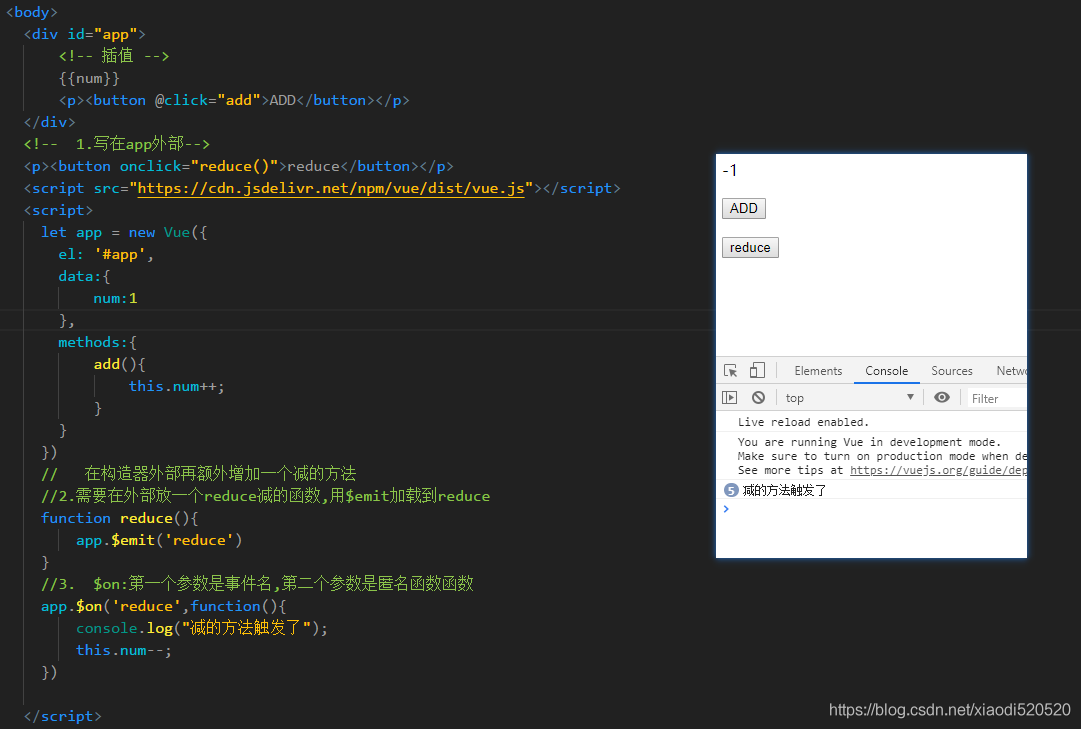The width and height of the screenshot is (1081, 729).
Task: Click the reduce button on the page
Action: tap(750, 248)
